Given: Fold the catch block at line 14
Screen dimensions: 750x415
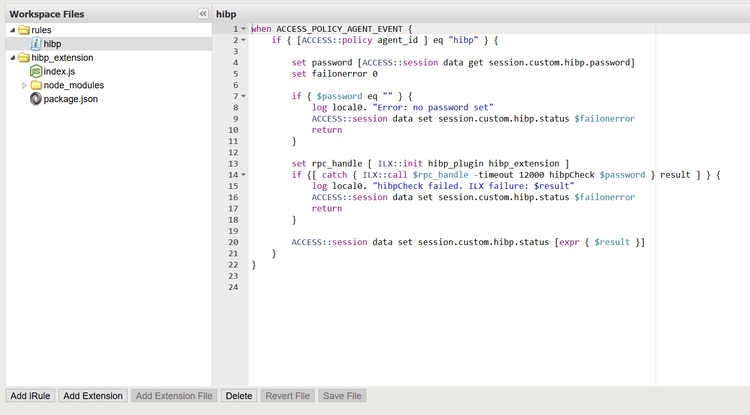Looking at the screenshot, I should [x=243, y=175].
